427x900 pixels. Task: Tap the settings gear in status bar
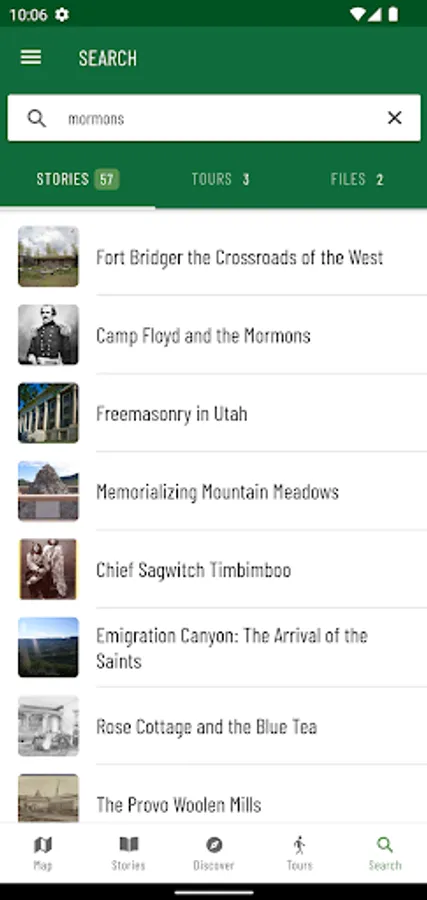click(x=62, y=14)
